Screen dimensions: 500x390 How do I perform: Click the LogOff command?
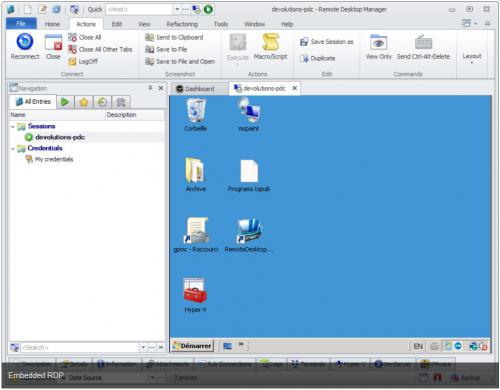pos(83,61)
